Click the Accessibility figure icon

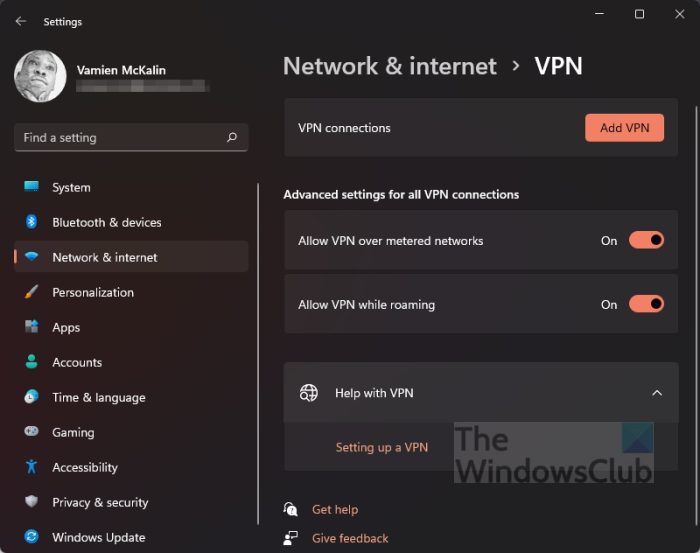[32, 467]
